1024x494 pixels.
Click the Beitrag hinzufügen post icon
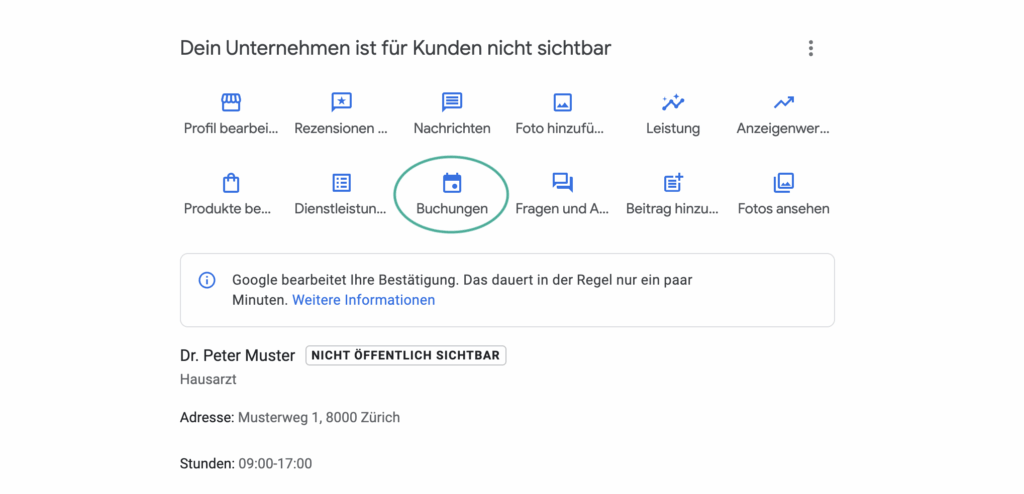(x=673, y=183)
